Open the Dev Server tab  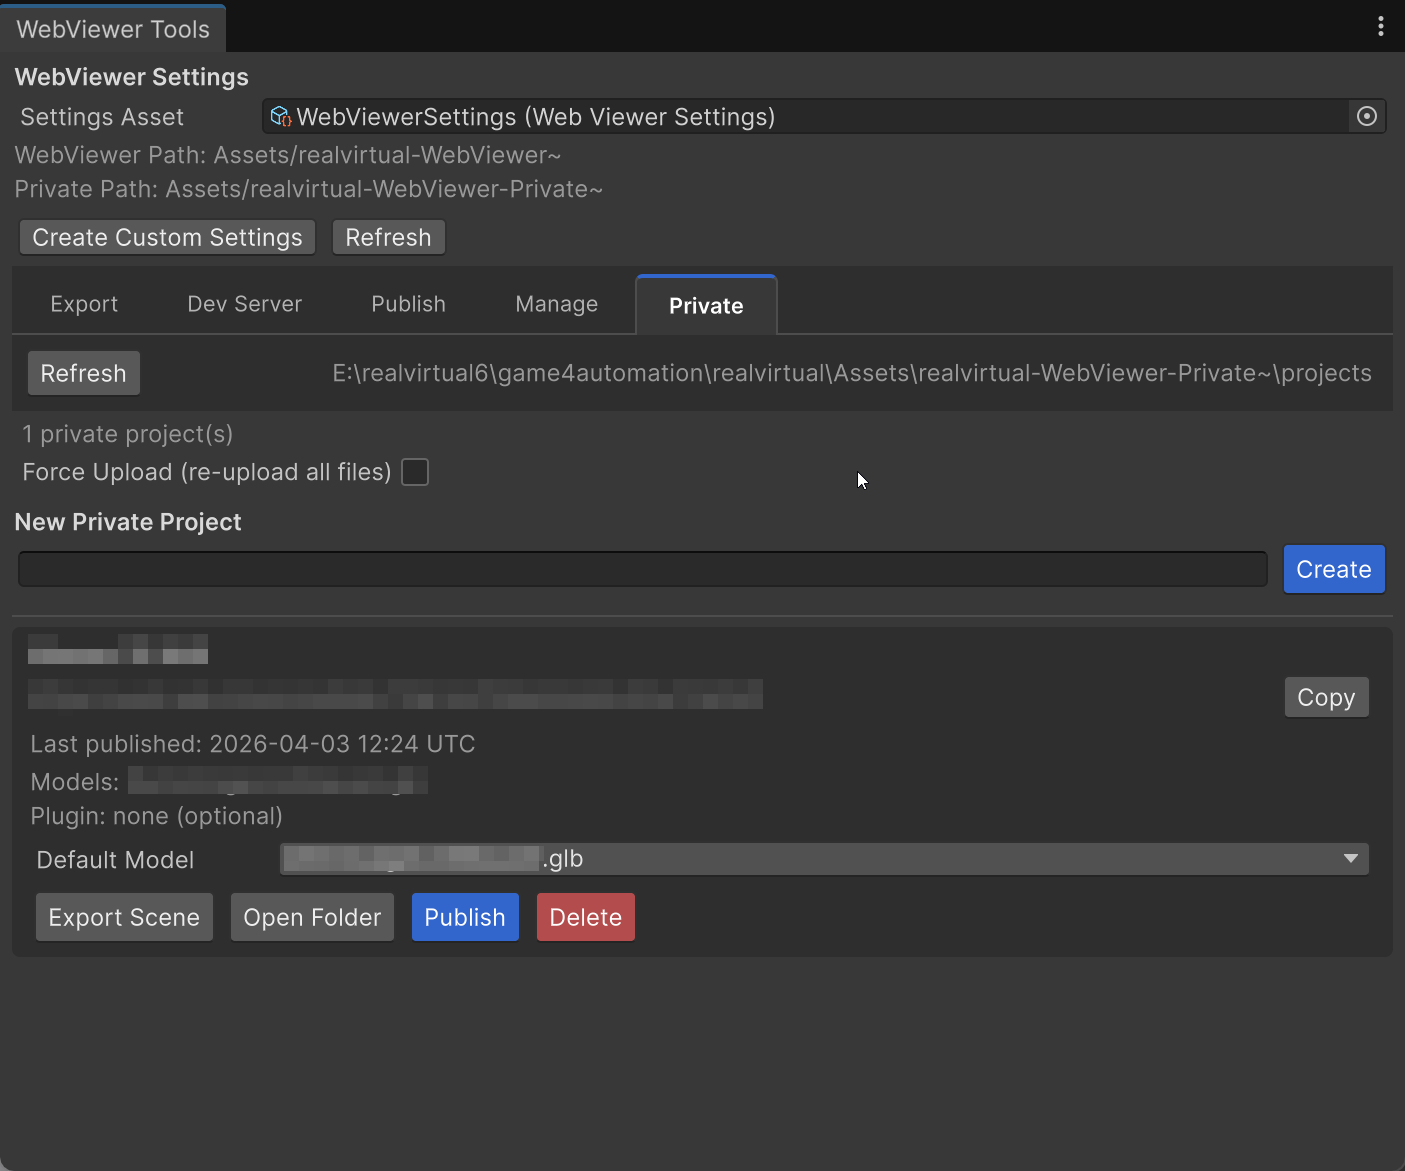(244, 304)
